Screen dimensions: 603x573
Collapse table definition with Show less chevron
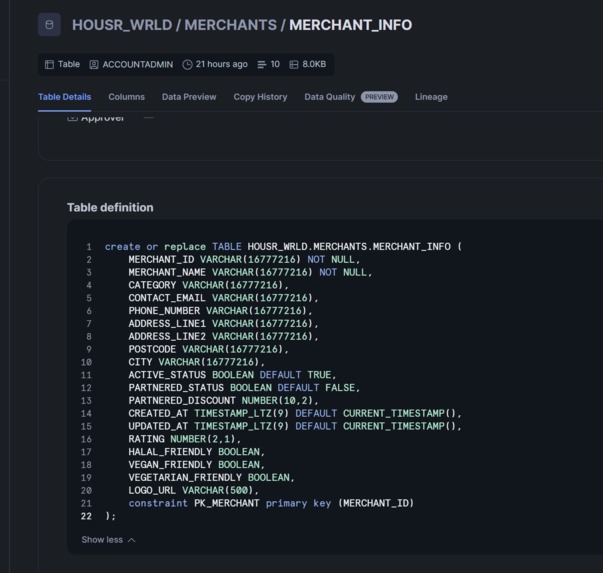132,540
